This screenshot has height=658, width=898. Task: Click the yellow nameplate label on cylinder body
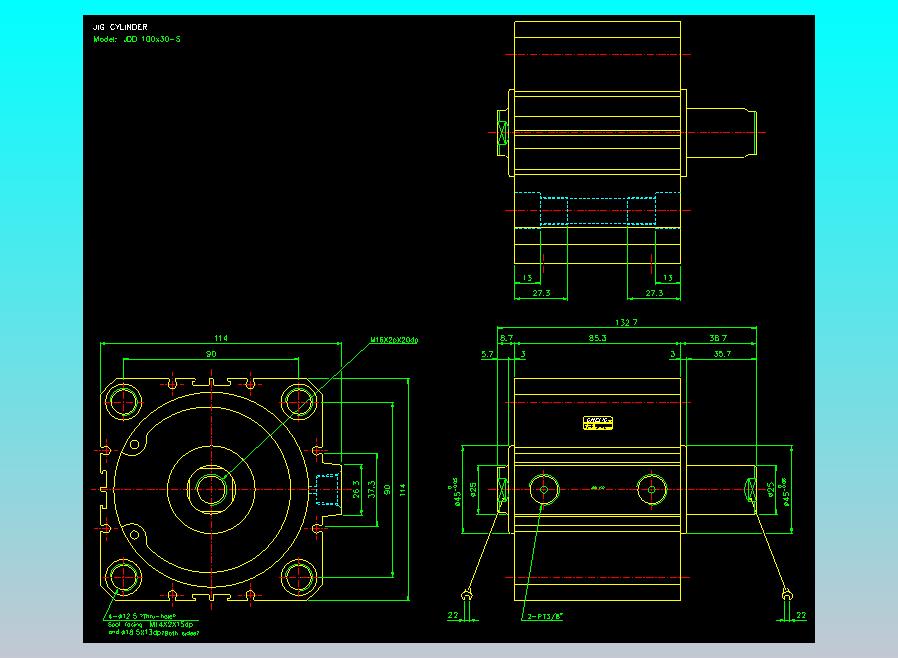tap(598, 423)
